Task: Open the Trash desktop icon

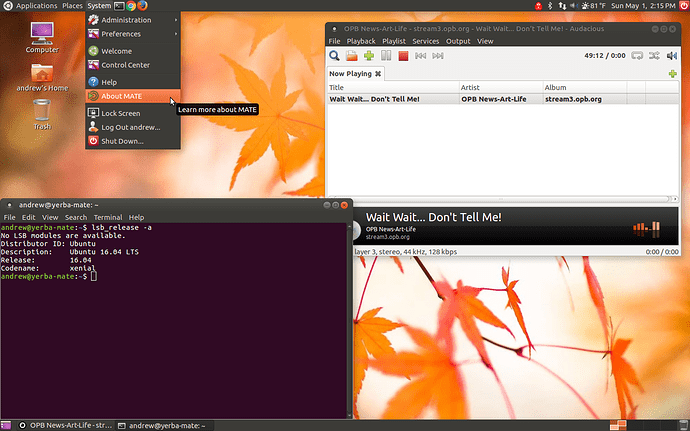Action: (x=42, y=114)
